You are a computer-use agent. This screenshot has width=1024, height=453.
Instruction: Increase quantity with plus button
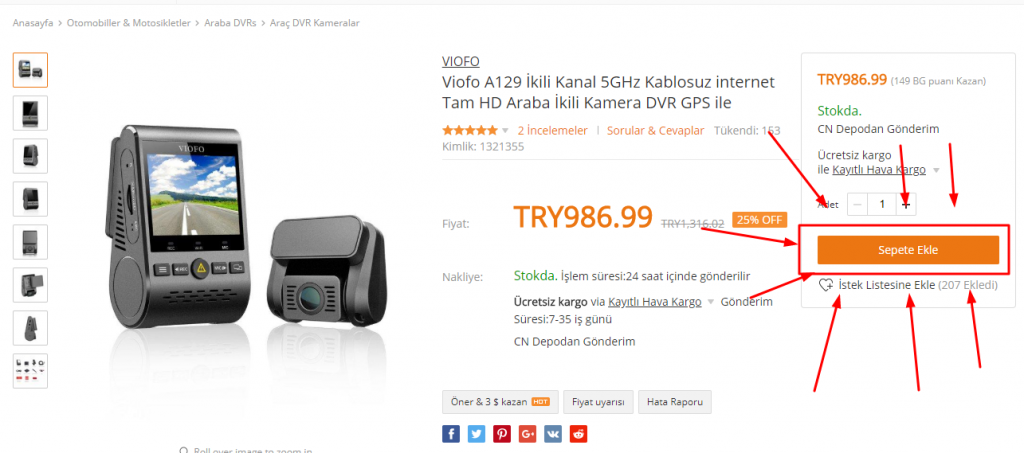(x=906, y=204)
